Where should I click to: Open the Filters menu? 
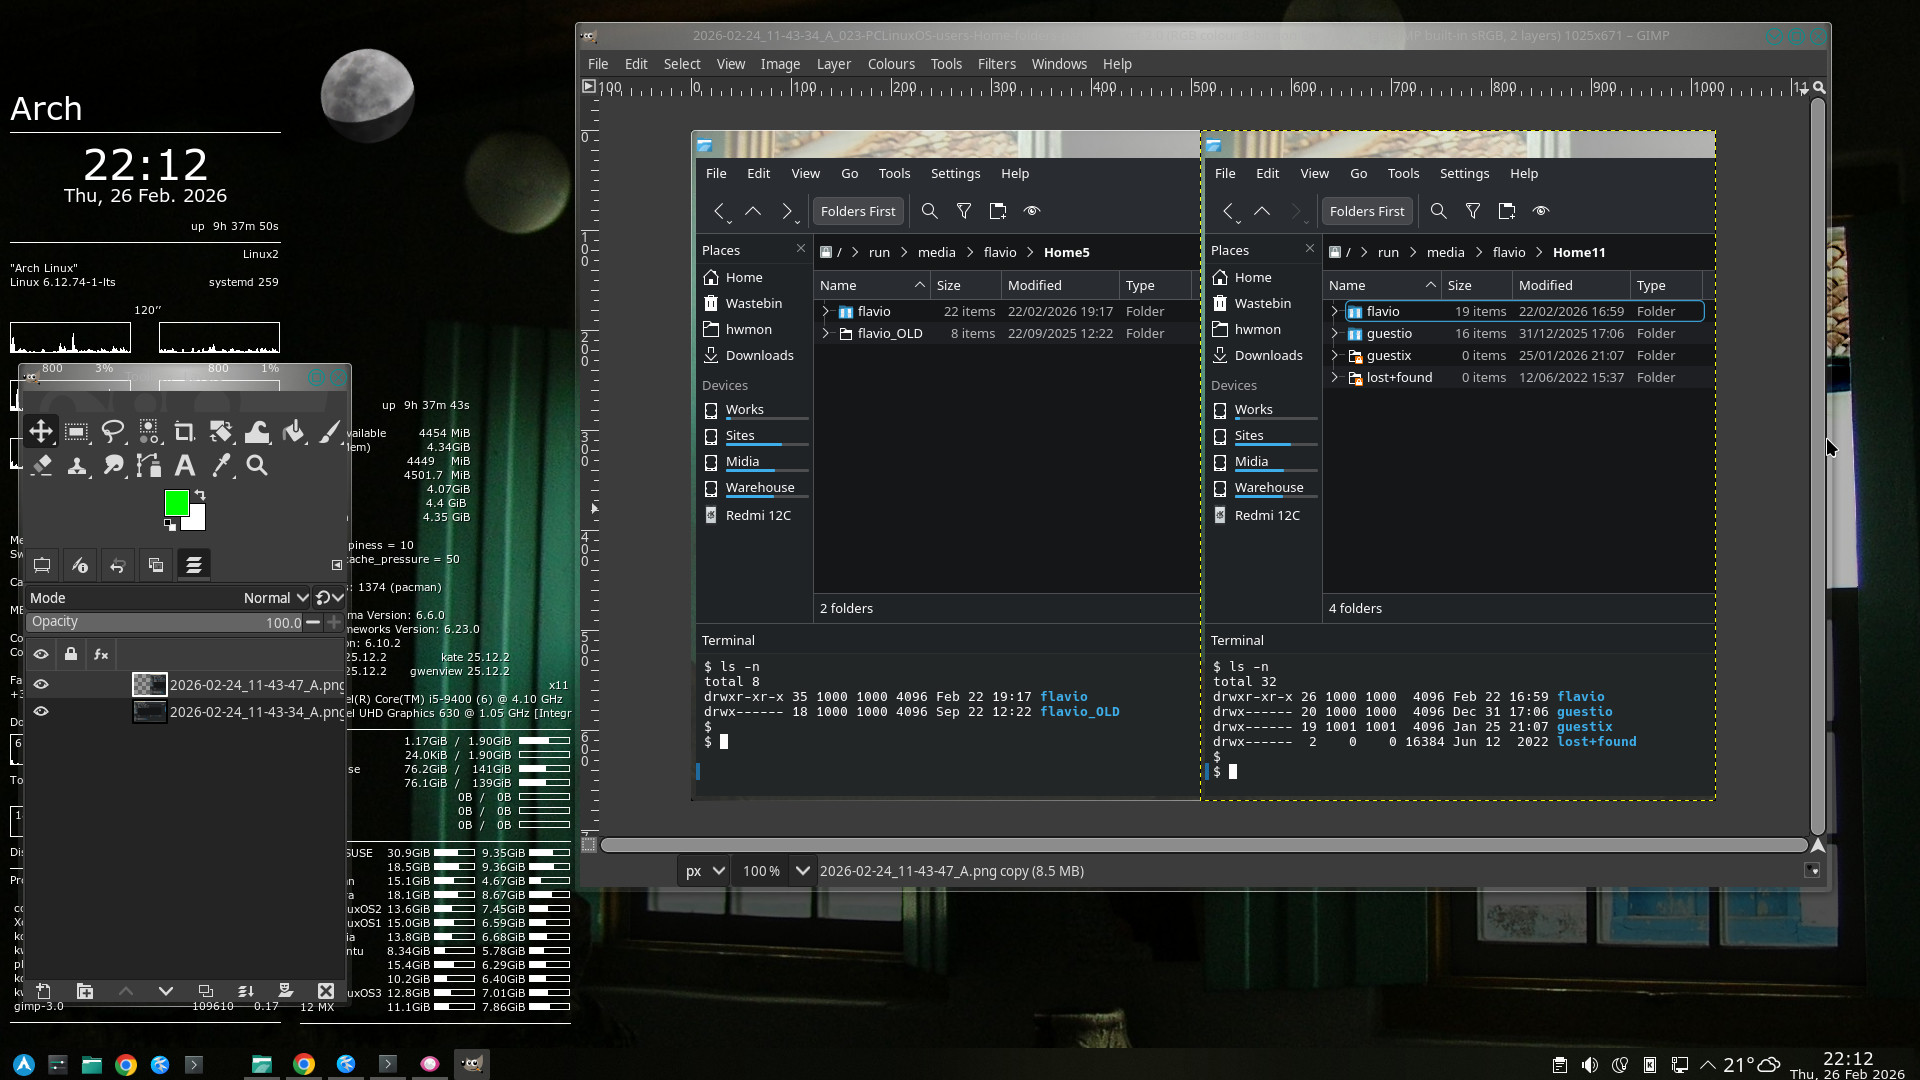[996, 64]
